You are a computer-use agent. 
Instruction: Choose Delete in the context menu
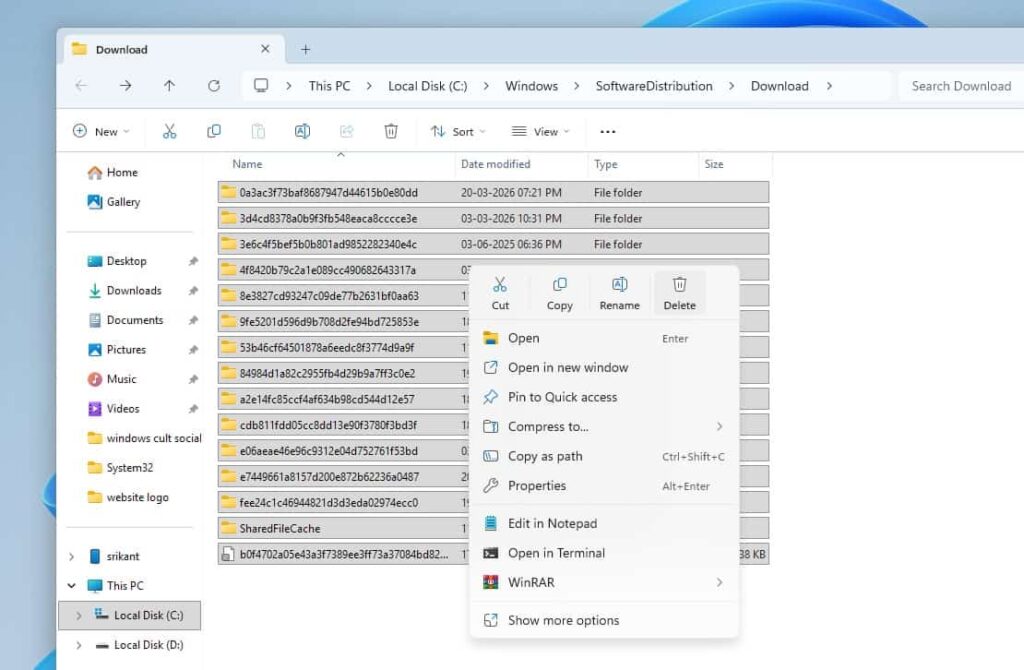tap(679, 293)
